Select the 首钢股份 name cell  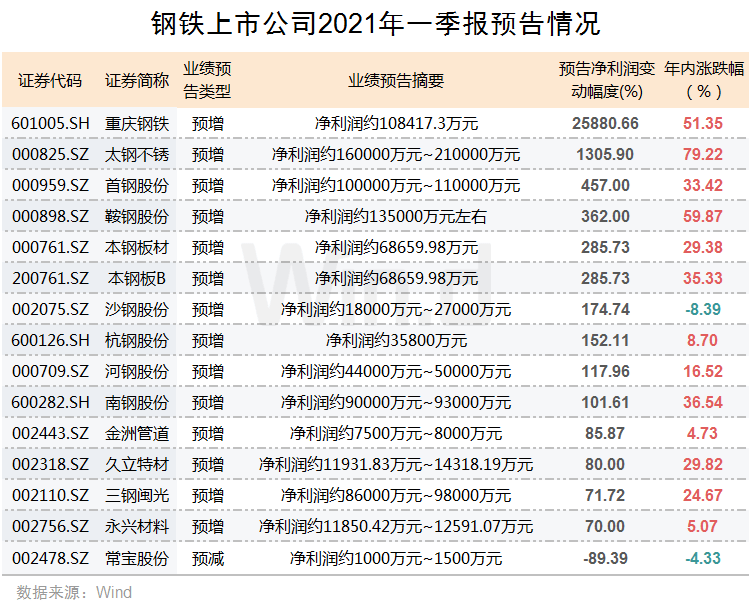pos(137,186)
